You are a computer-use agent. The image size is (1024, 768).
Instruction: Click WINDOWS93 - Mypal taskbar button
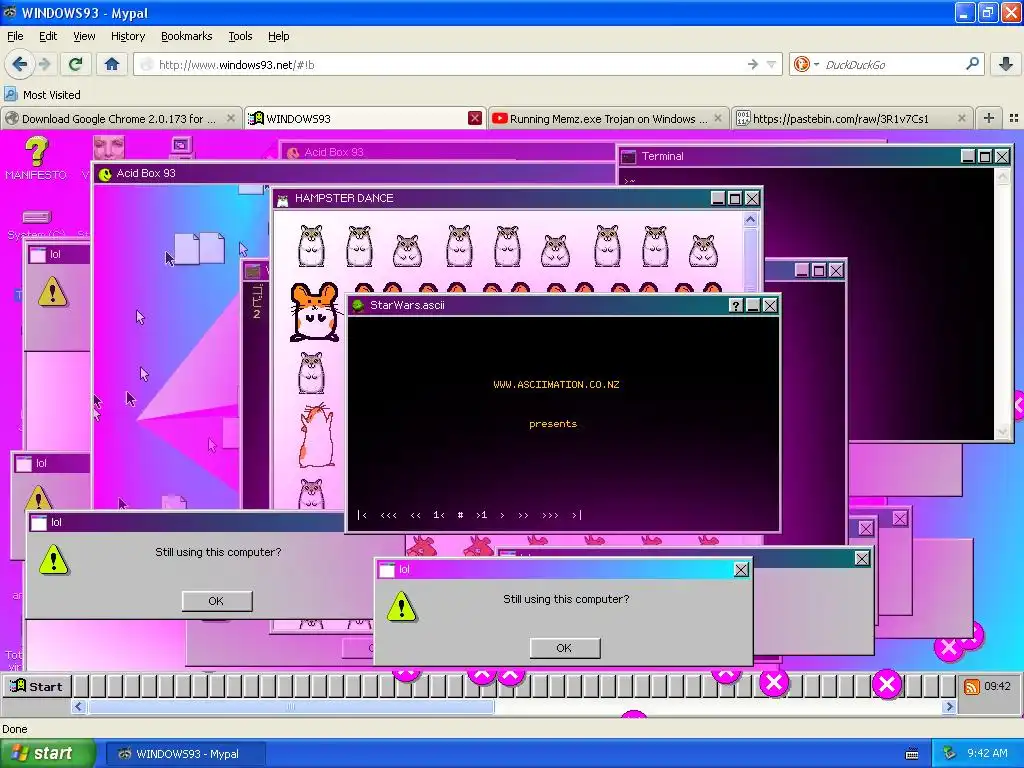pyautogui.click(x=186, y=754)
